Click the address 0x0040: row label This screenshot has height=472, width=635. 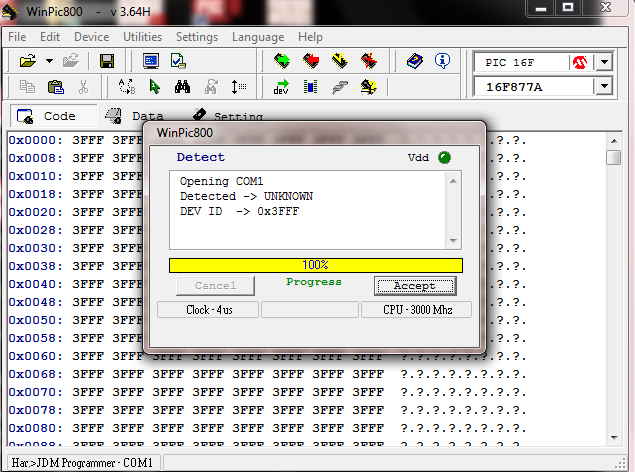[36, 284]
